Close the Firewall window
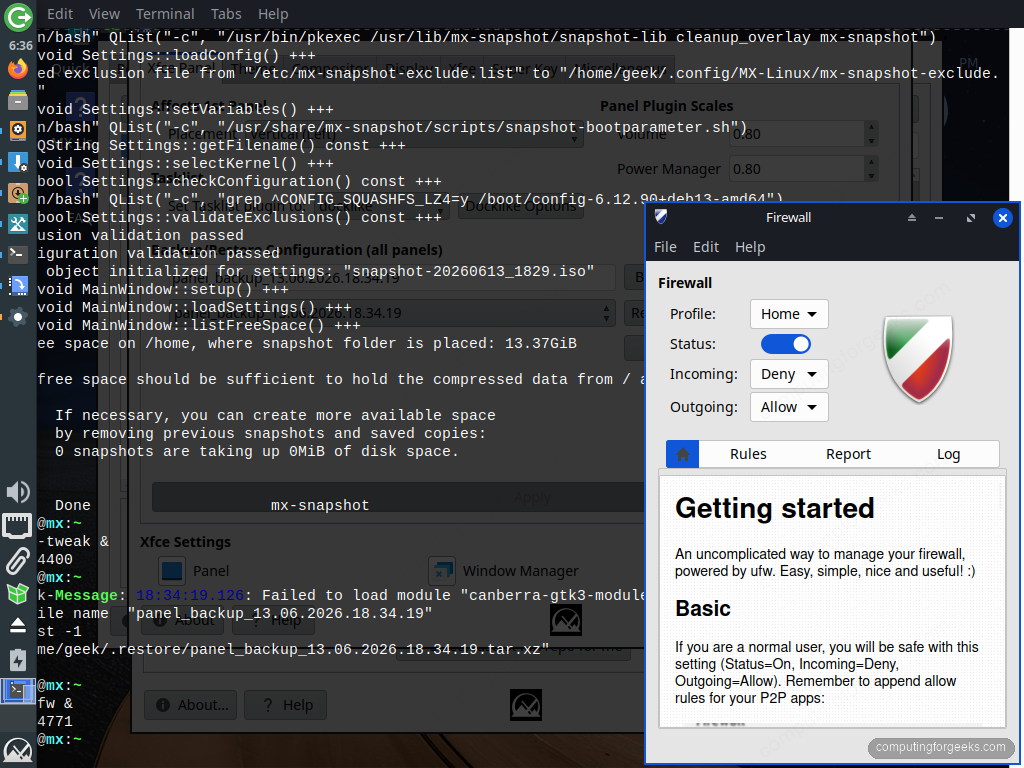The height and width of the screenshot is (768, 1024). tap(1002, 217)
